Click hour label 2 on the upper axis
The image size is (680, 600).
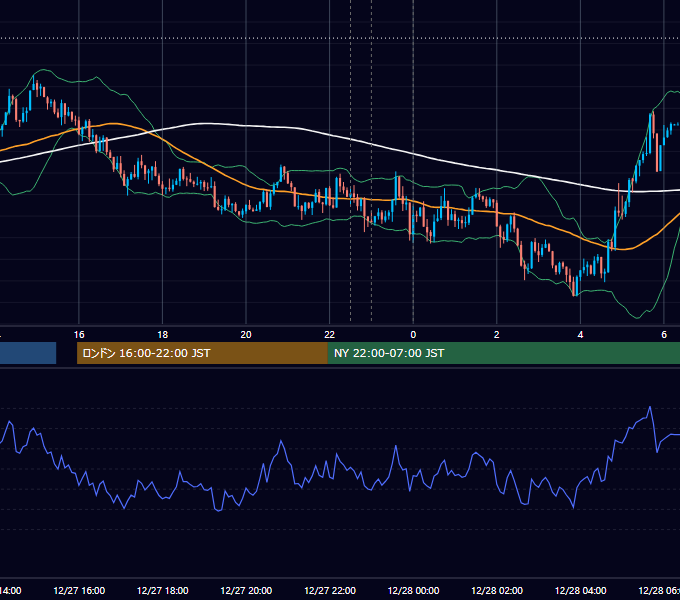click(497, 335)
